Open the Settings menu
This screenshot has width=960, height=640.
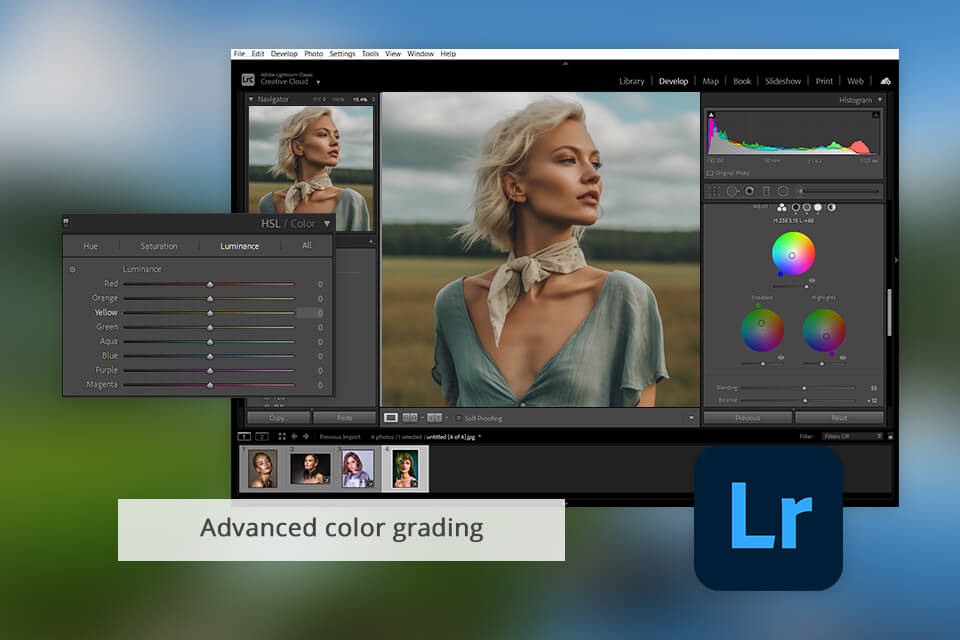pos(342,54)
